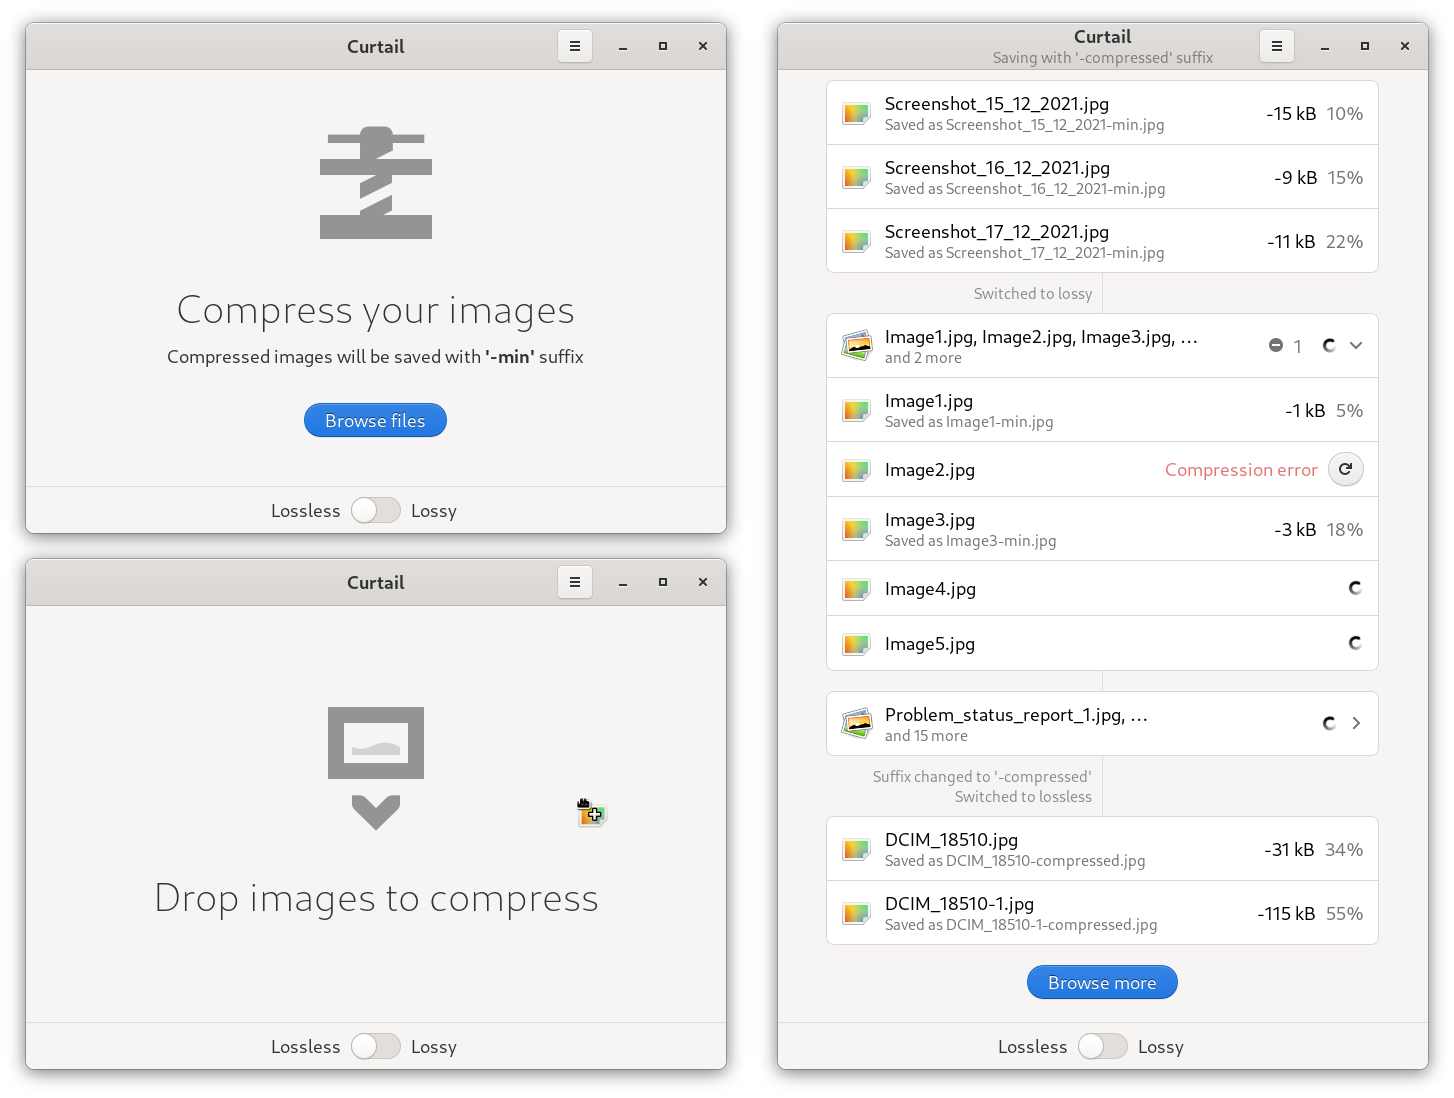Click thumbnail icon of Screenshot_16_12_2021.jpg
The height and width of the screenshot is (1098, 1454).
point(857,178)
